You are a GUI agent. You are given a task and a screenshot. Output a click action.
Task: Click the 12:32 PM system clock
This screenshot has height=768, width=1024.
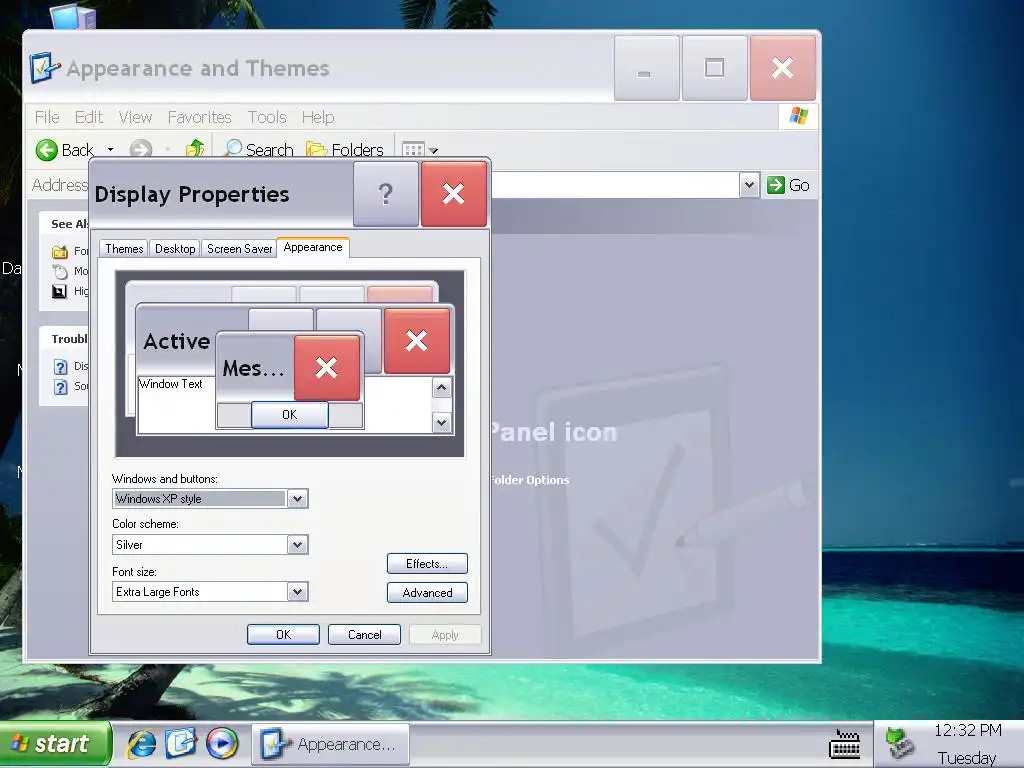point(967,730)
